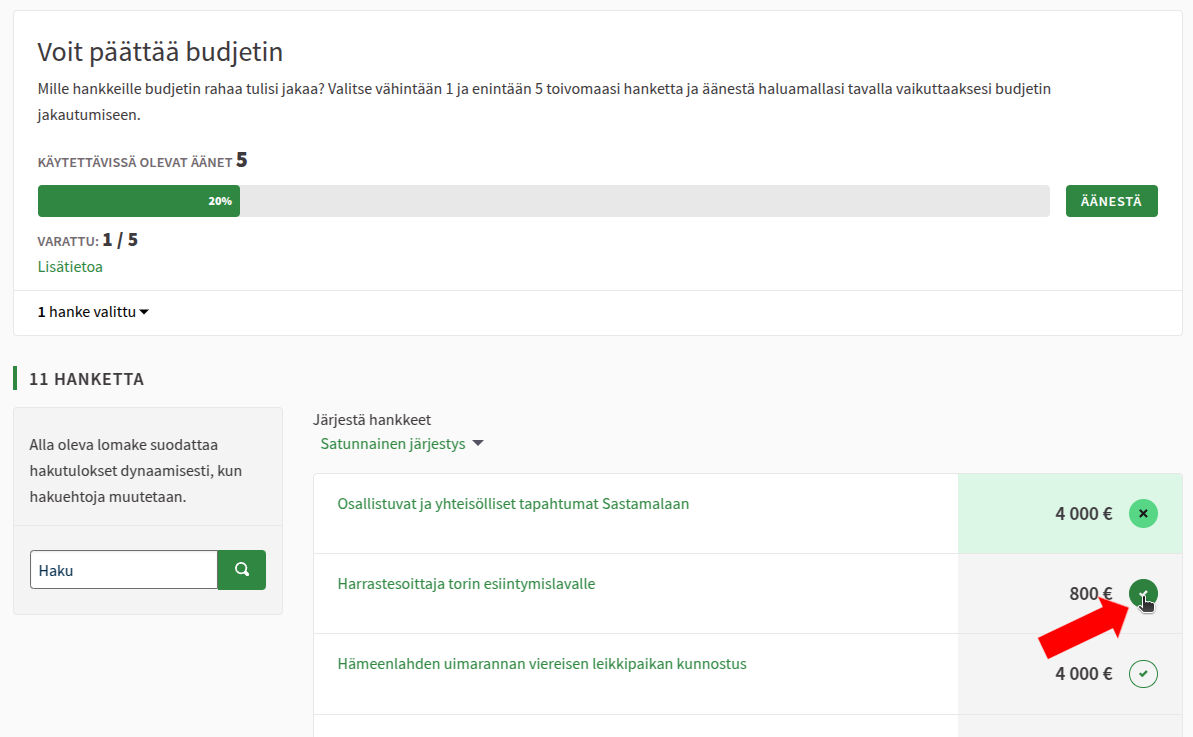Click the 11 HANKETTA section heading
This screenshot has height=737, width=1193.
[87, 379]
